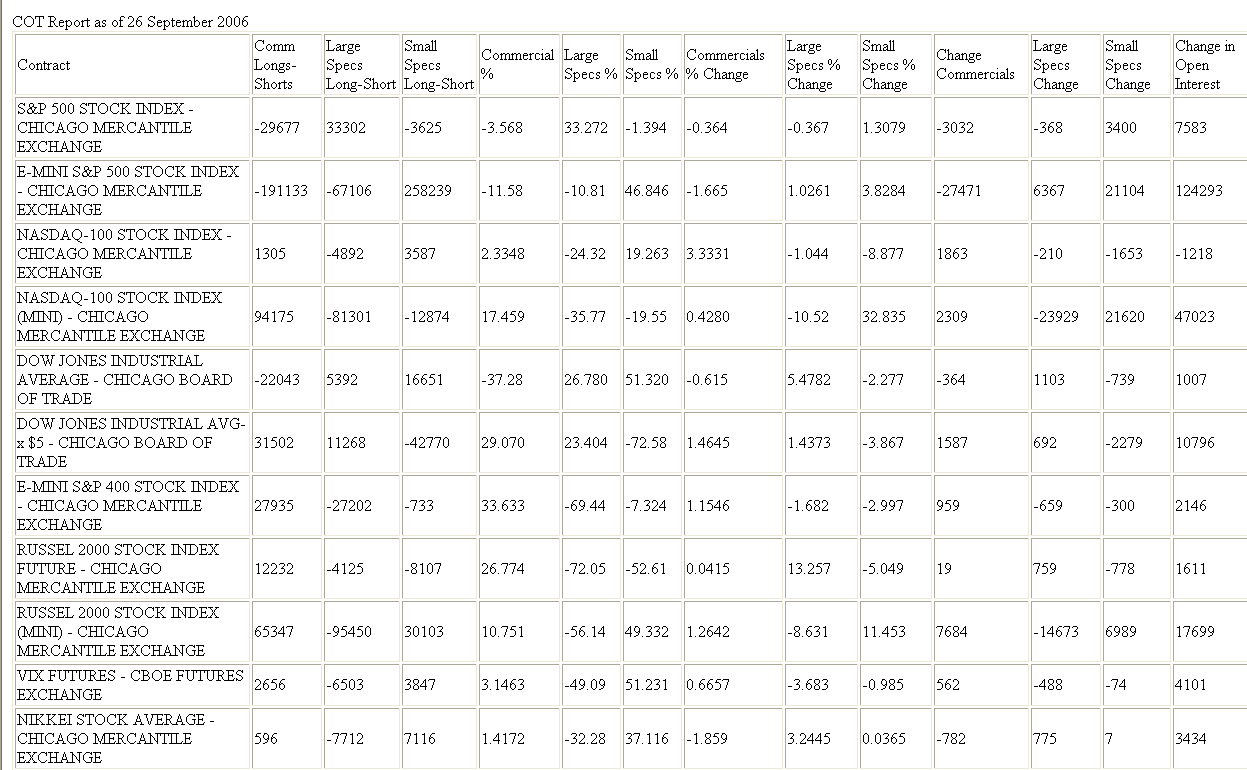Click the 'Small Specs %' column header

pos(652,65)
